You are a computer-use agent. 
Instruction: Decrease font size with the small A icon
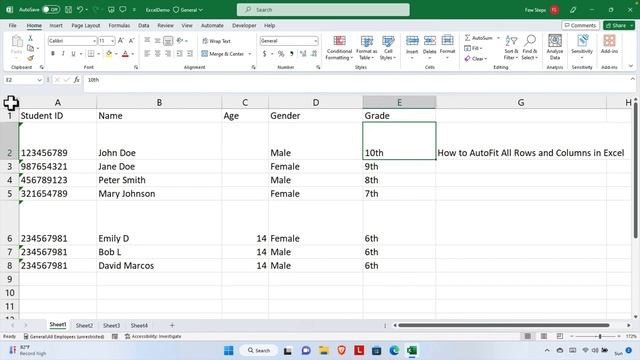coord(131,40)
